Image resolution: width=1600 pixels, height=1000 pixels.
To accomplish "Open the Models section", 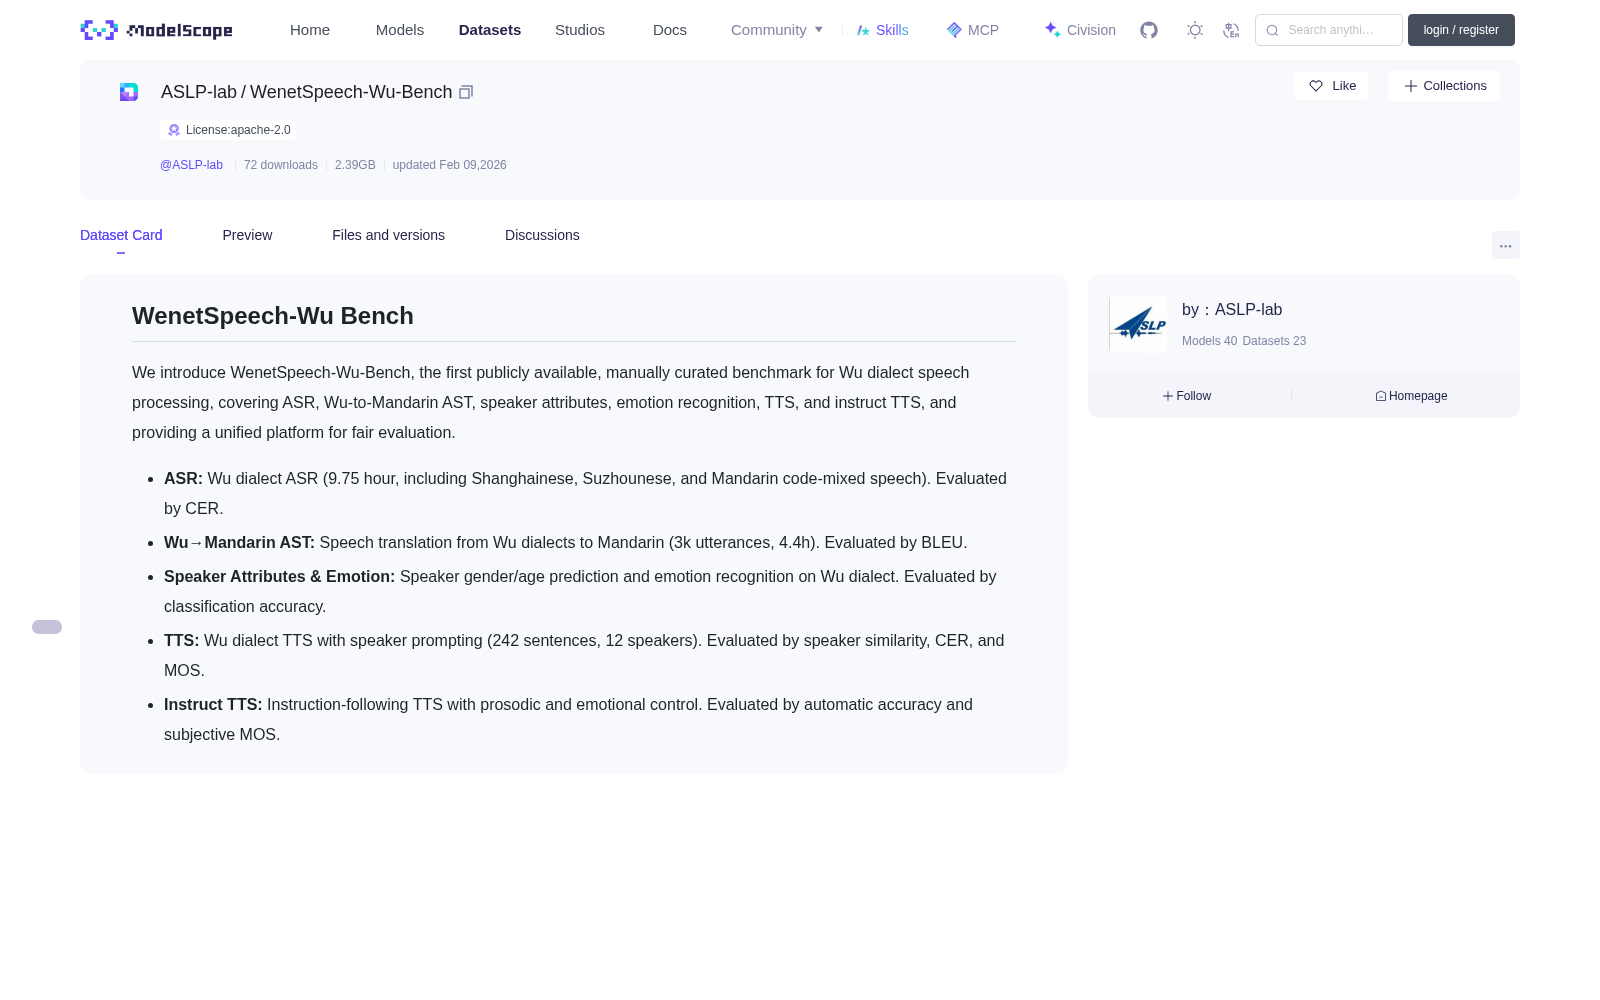I will (400, 30).
